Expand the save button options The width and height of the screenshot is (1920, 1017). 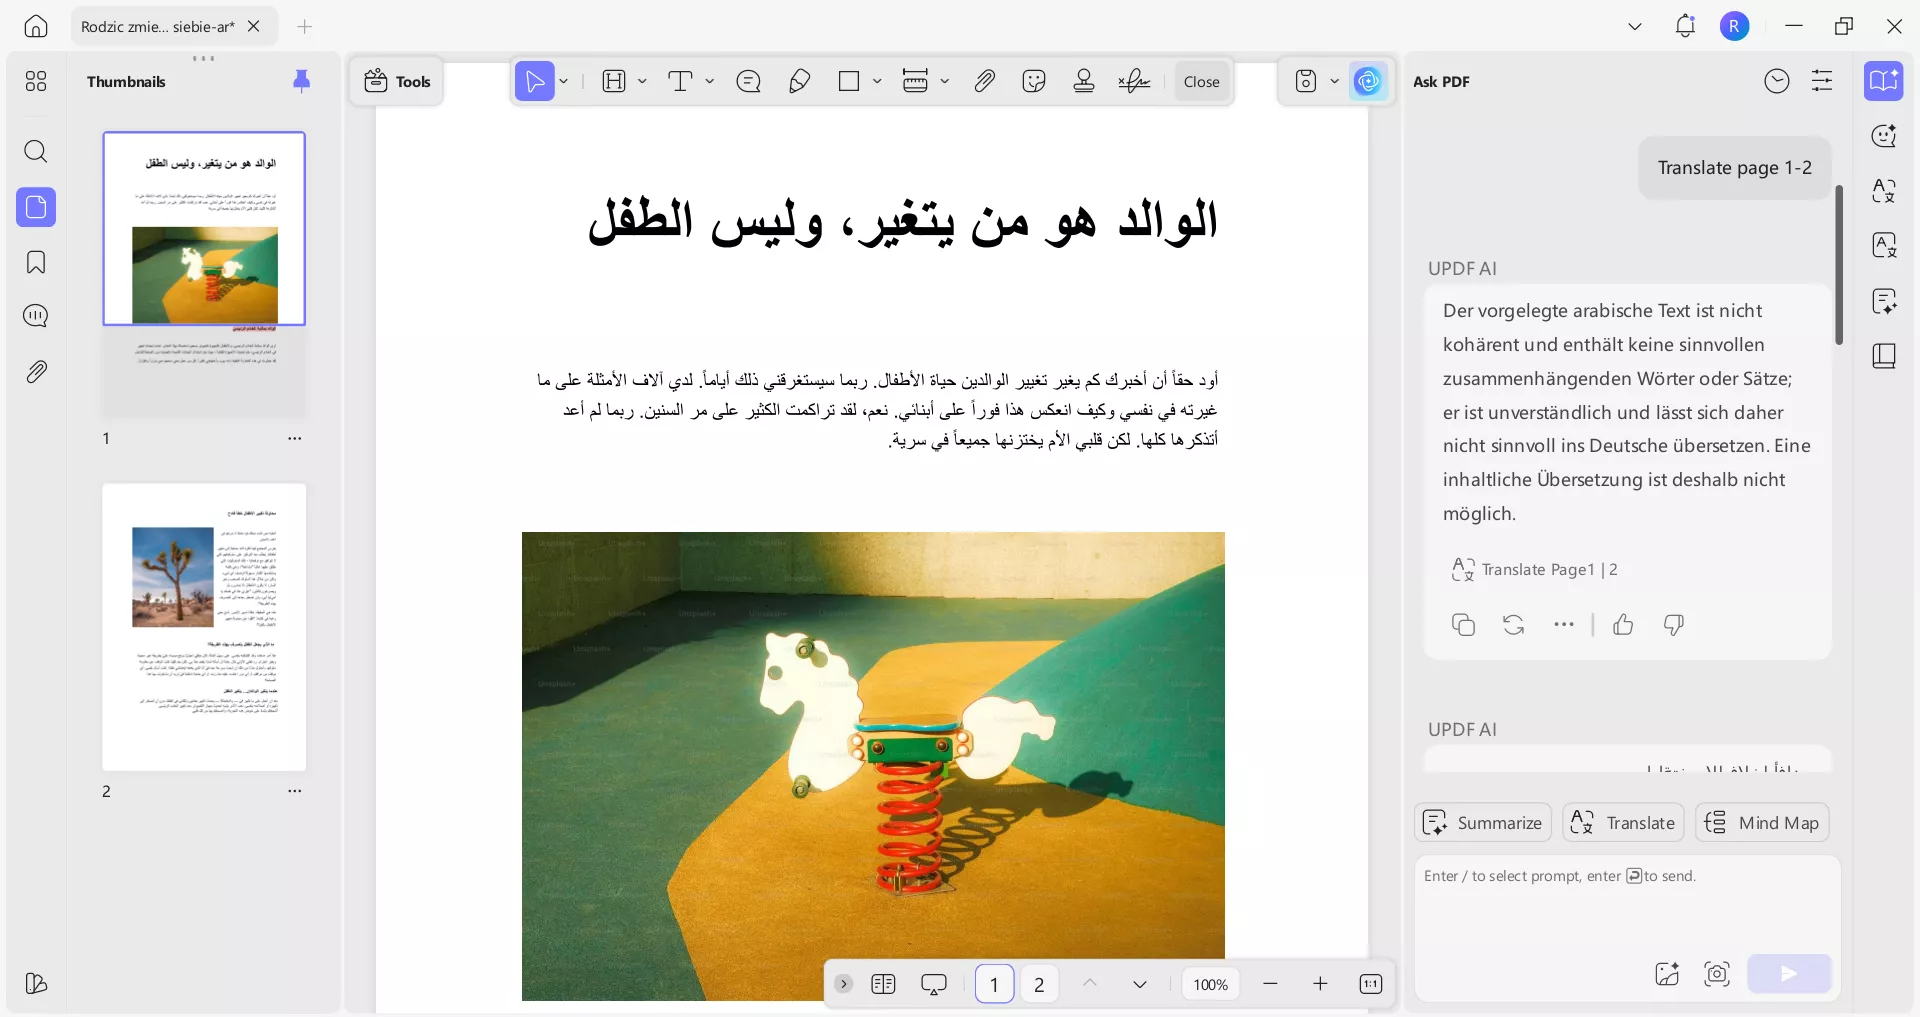(1336, 81)
